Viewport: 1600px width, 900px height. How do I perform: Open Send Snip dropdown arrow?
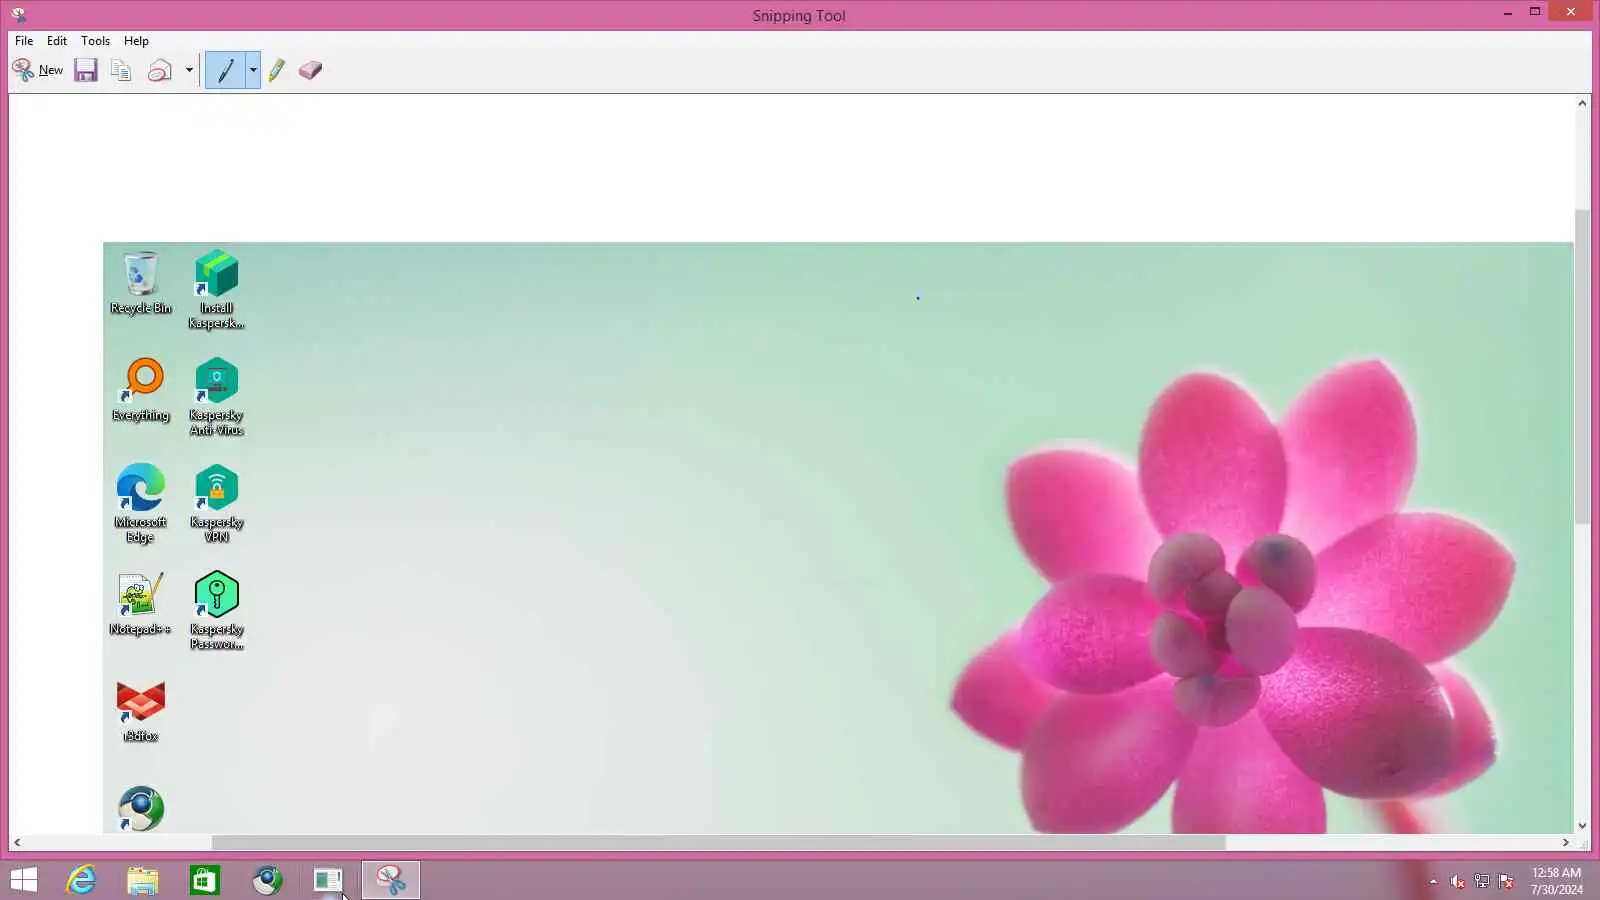(189, 70)
